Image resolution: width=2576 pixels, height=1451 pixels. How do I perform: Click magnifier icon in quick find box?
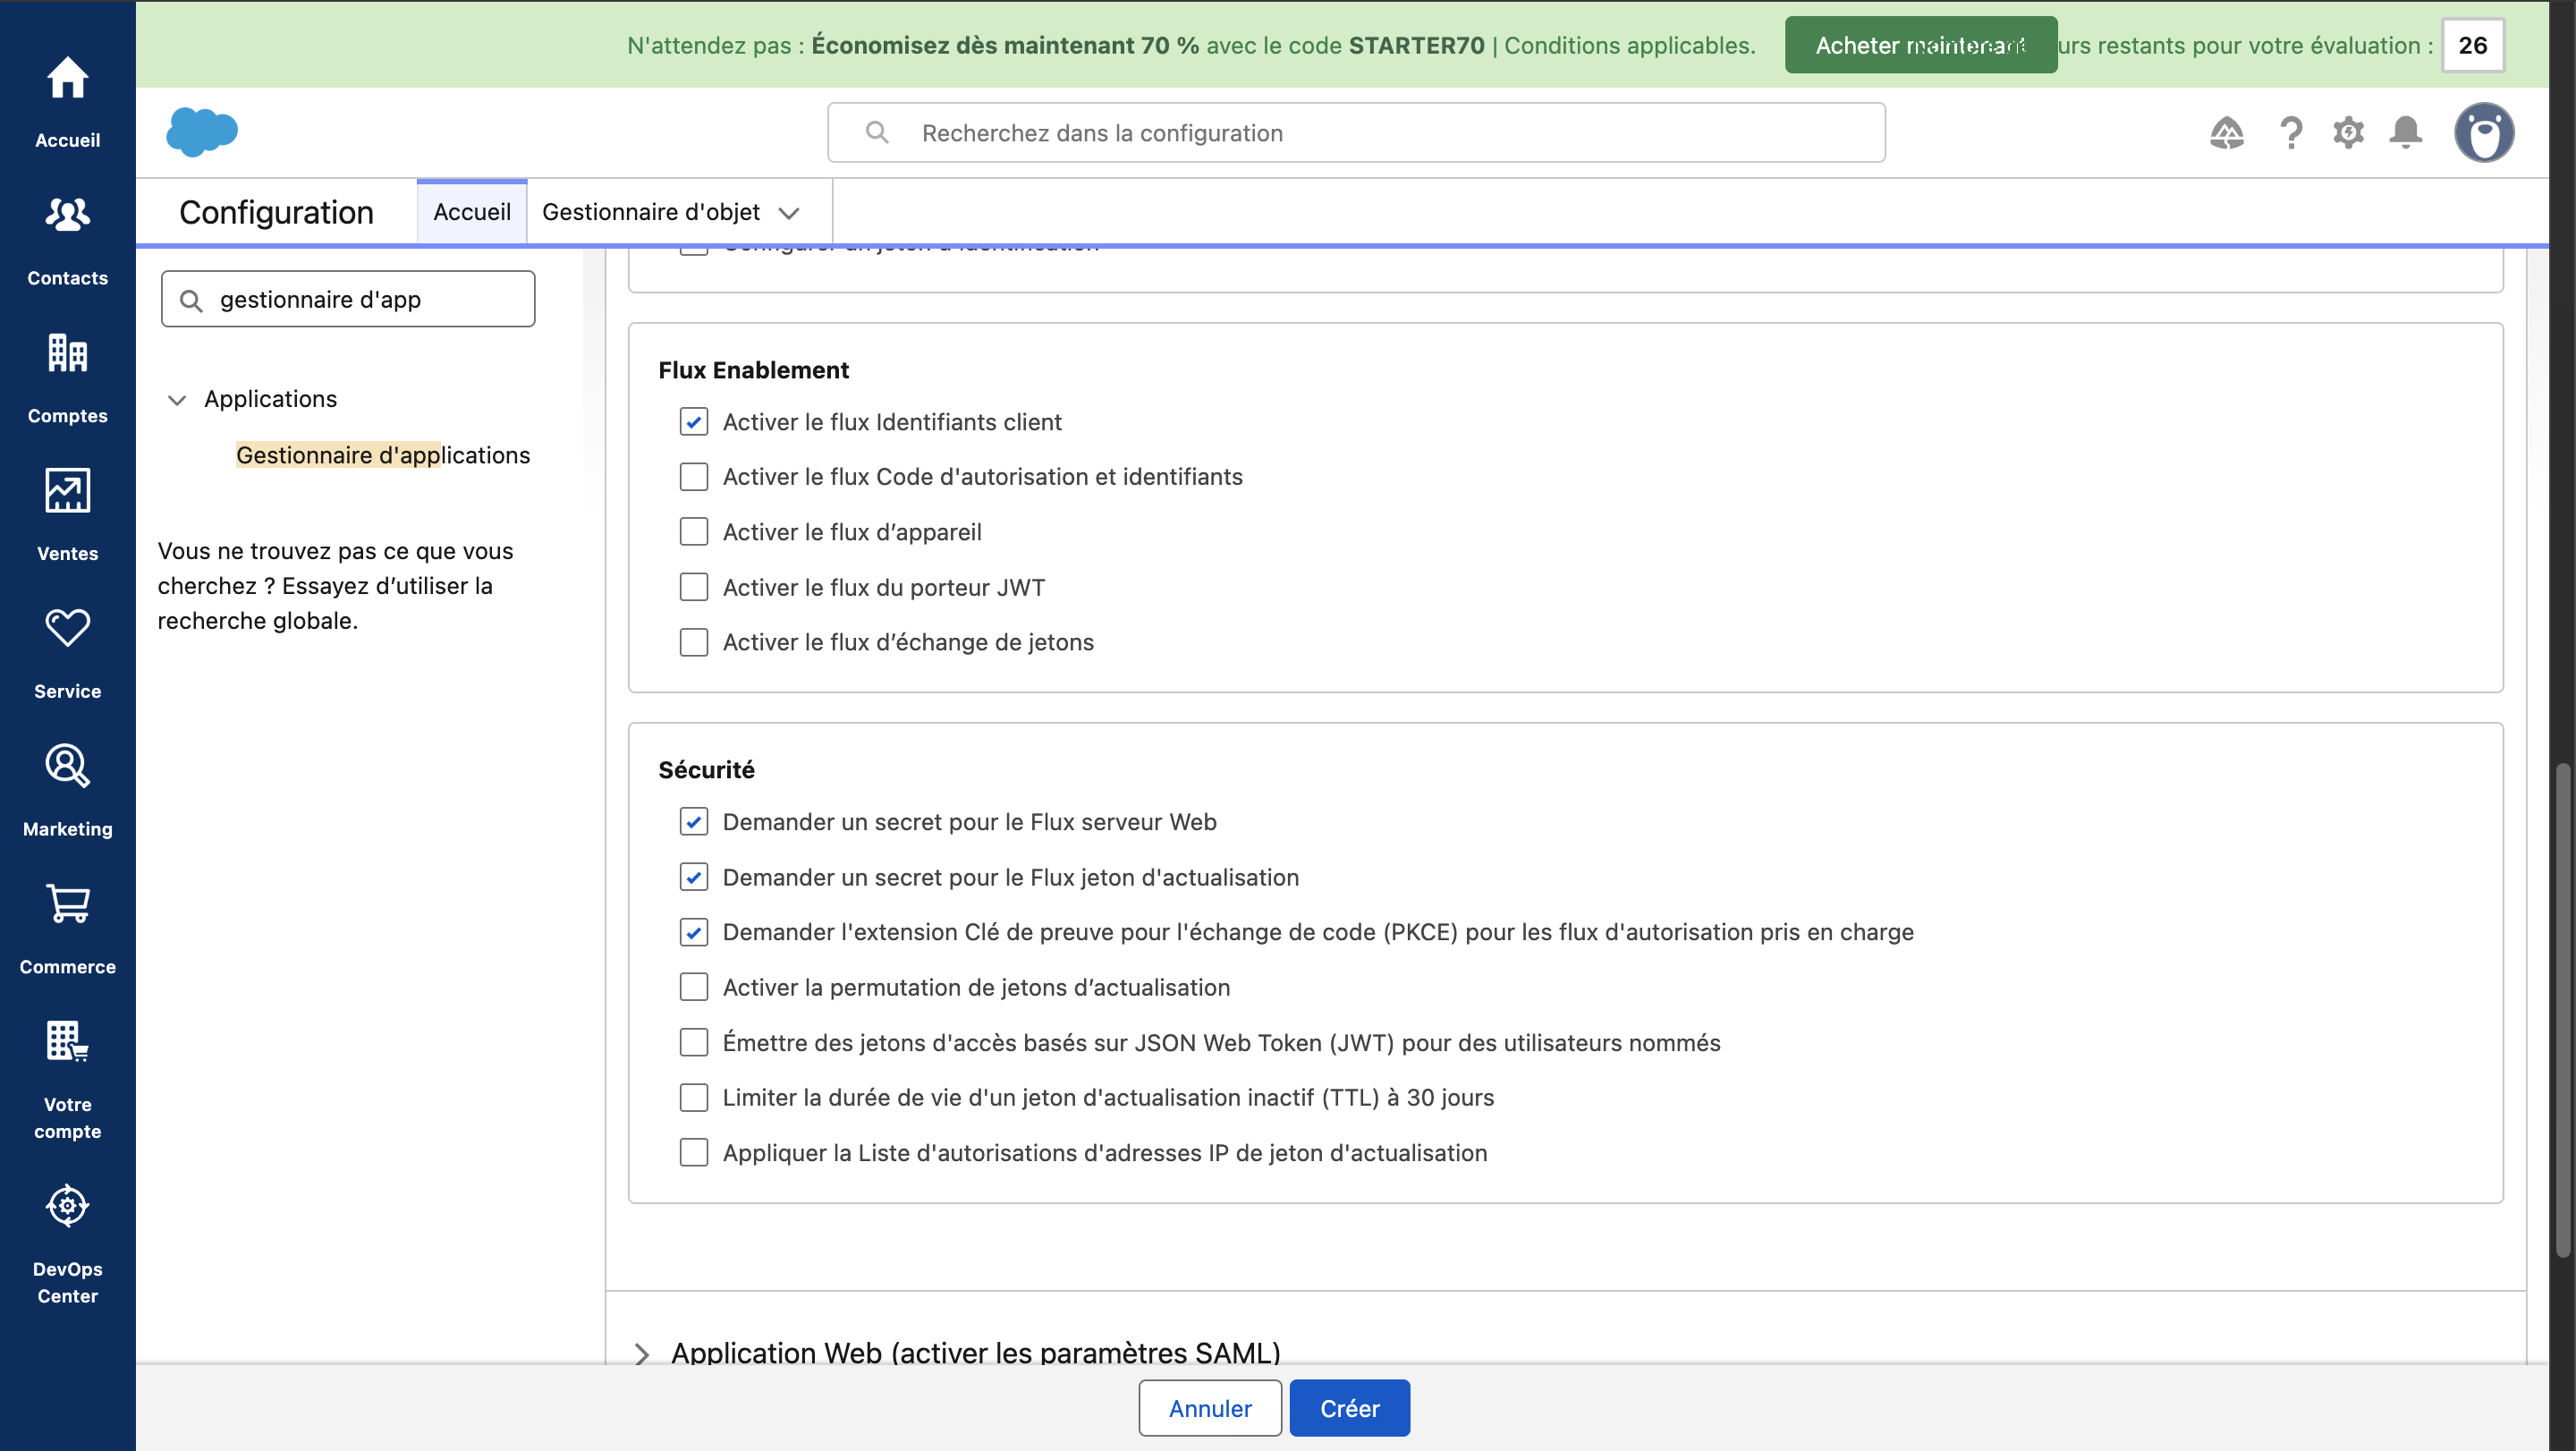pos(191,300)
